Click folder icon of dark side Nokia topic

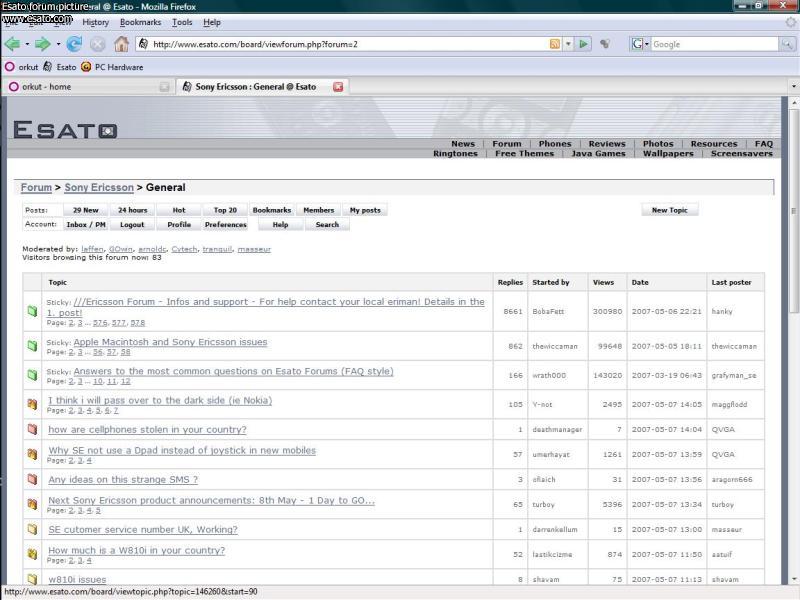pos(32,404)
